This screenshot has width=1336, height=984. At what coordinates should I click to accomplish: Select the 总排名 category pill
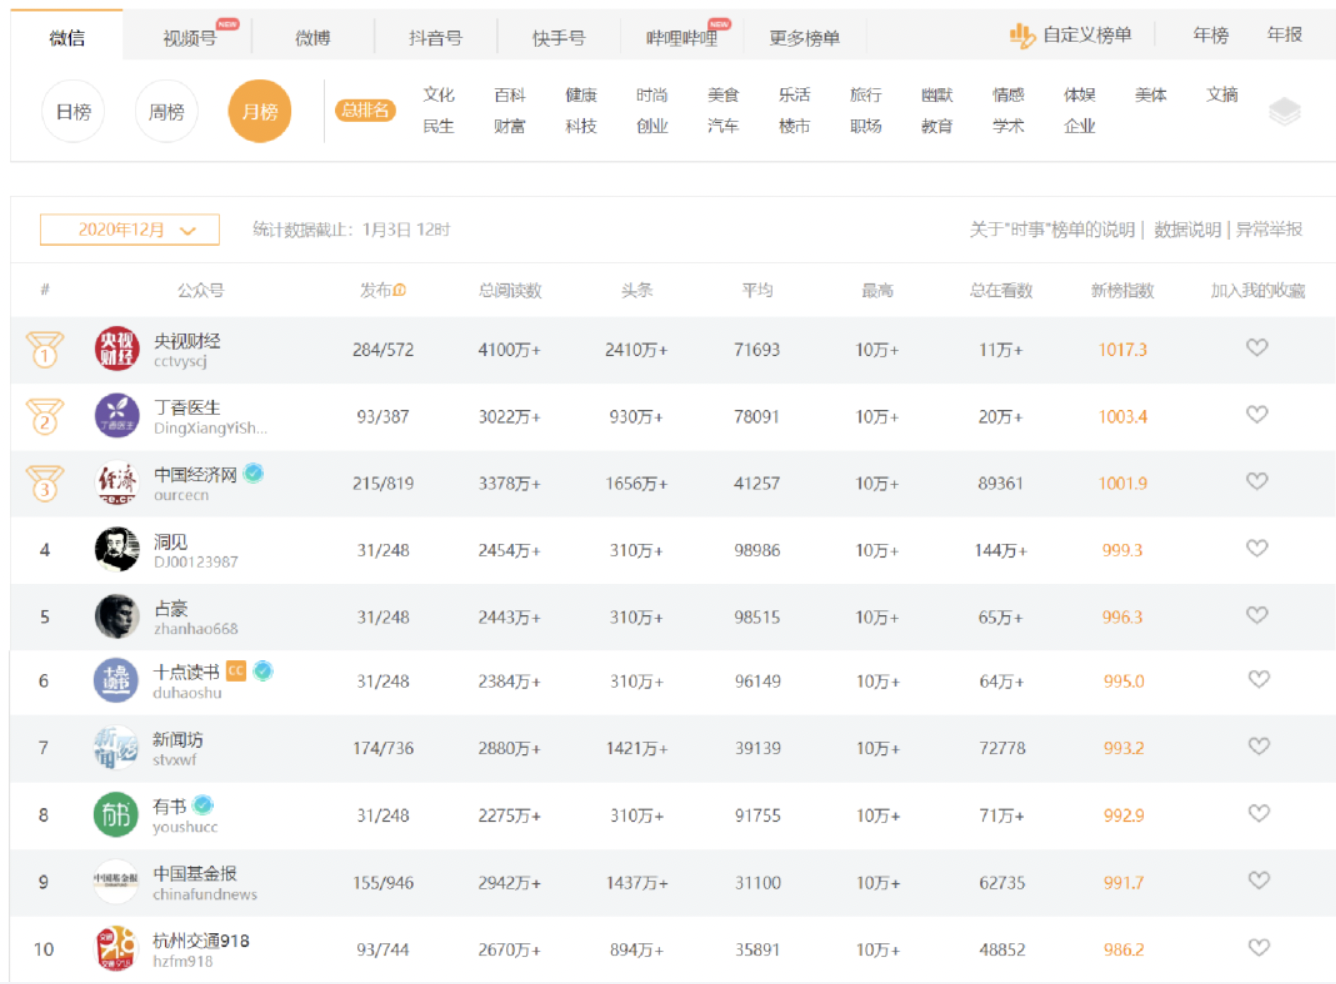(x=365, y=110)
